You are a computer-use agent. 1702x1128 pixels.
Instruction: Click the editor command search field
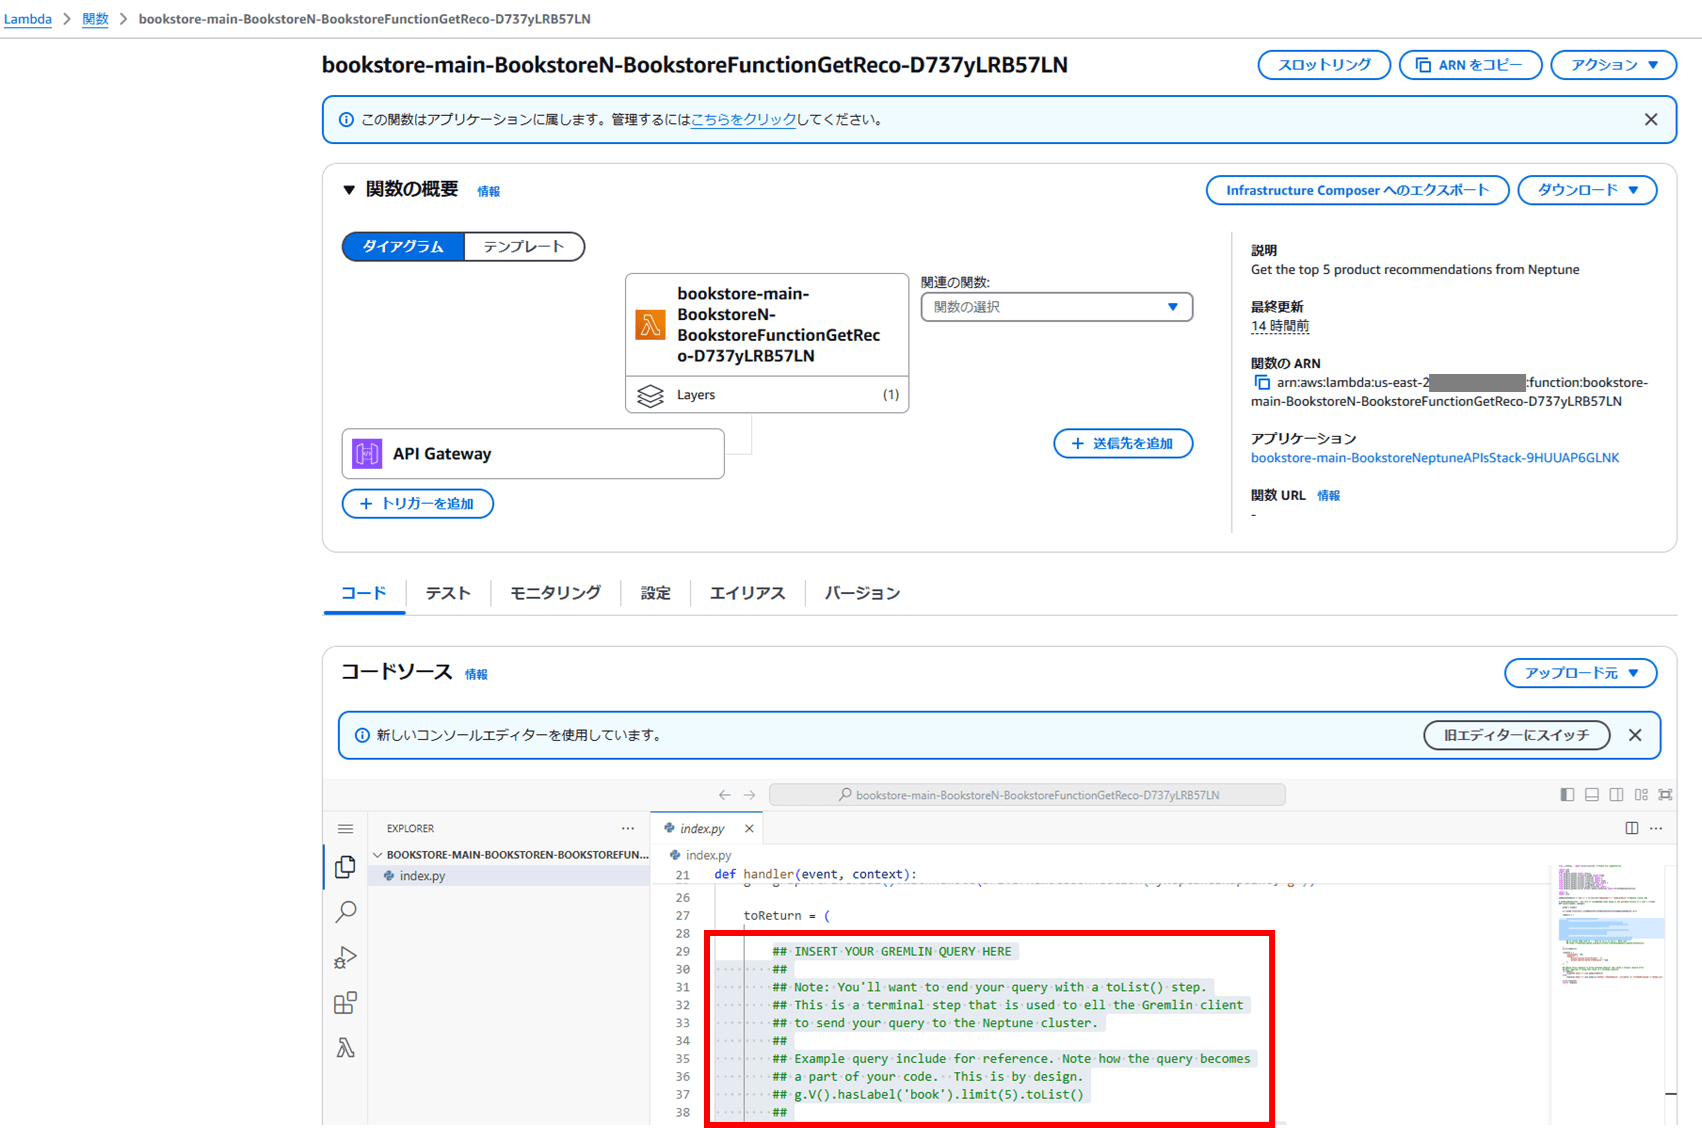pyautogui.click(x=1027, y=795)
